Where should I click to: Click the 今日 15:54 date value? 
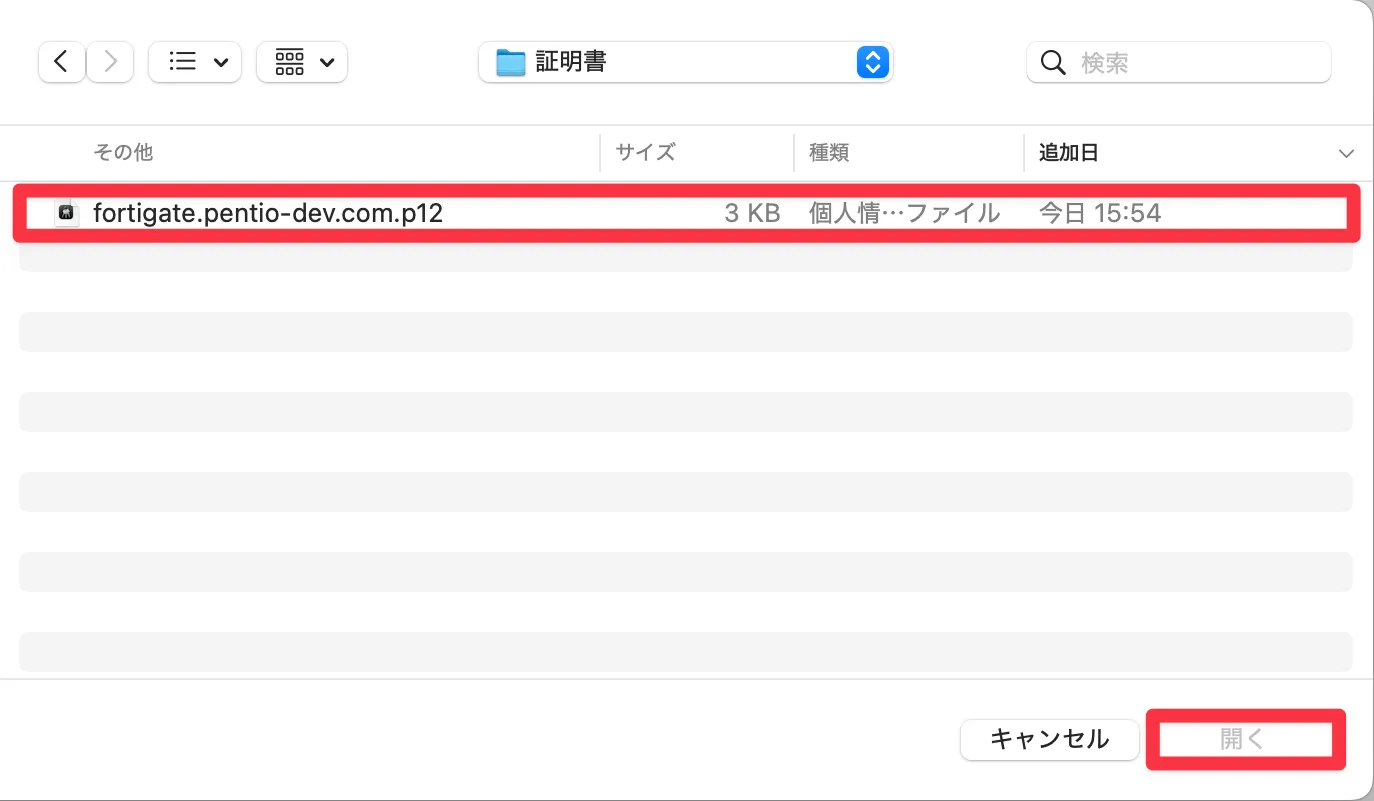pos(1100,212)
